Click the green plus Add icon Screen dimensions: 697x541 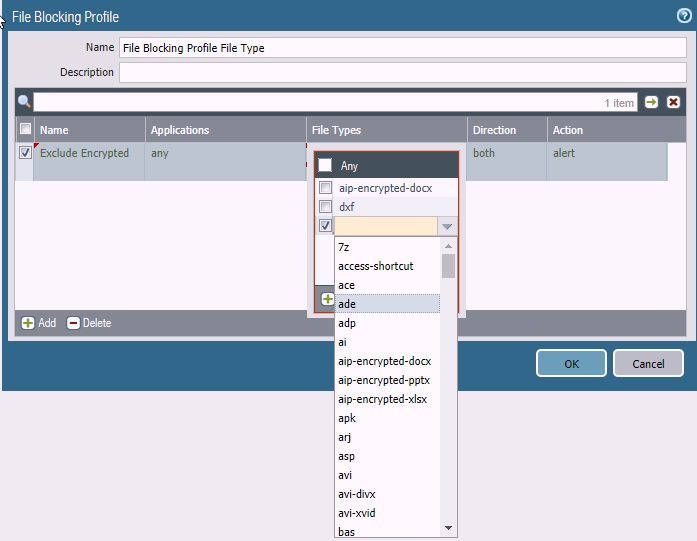pyautogui.click(x=29, y=323)
